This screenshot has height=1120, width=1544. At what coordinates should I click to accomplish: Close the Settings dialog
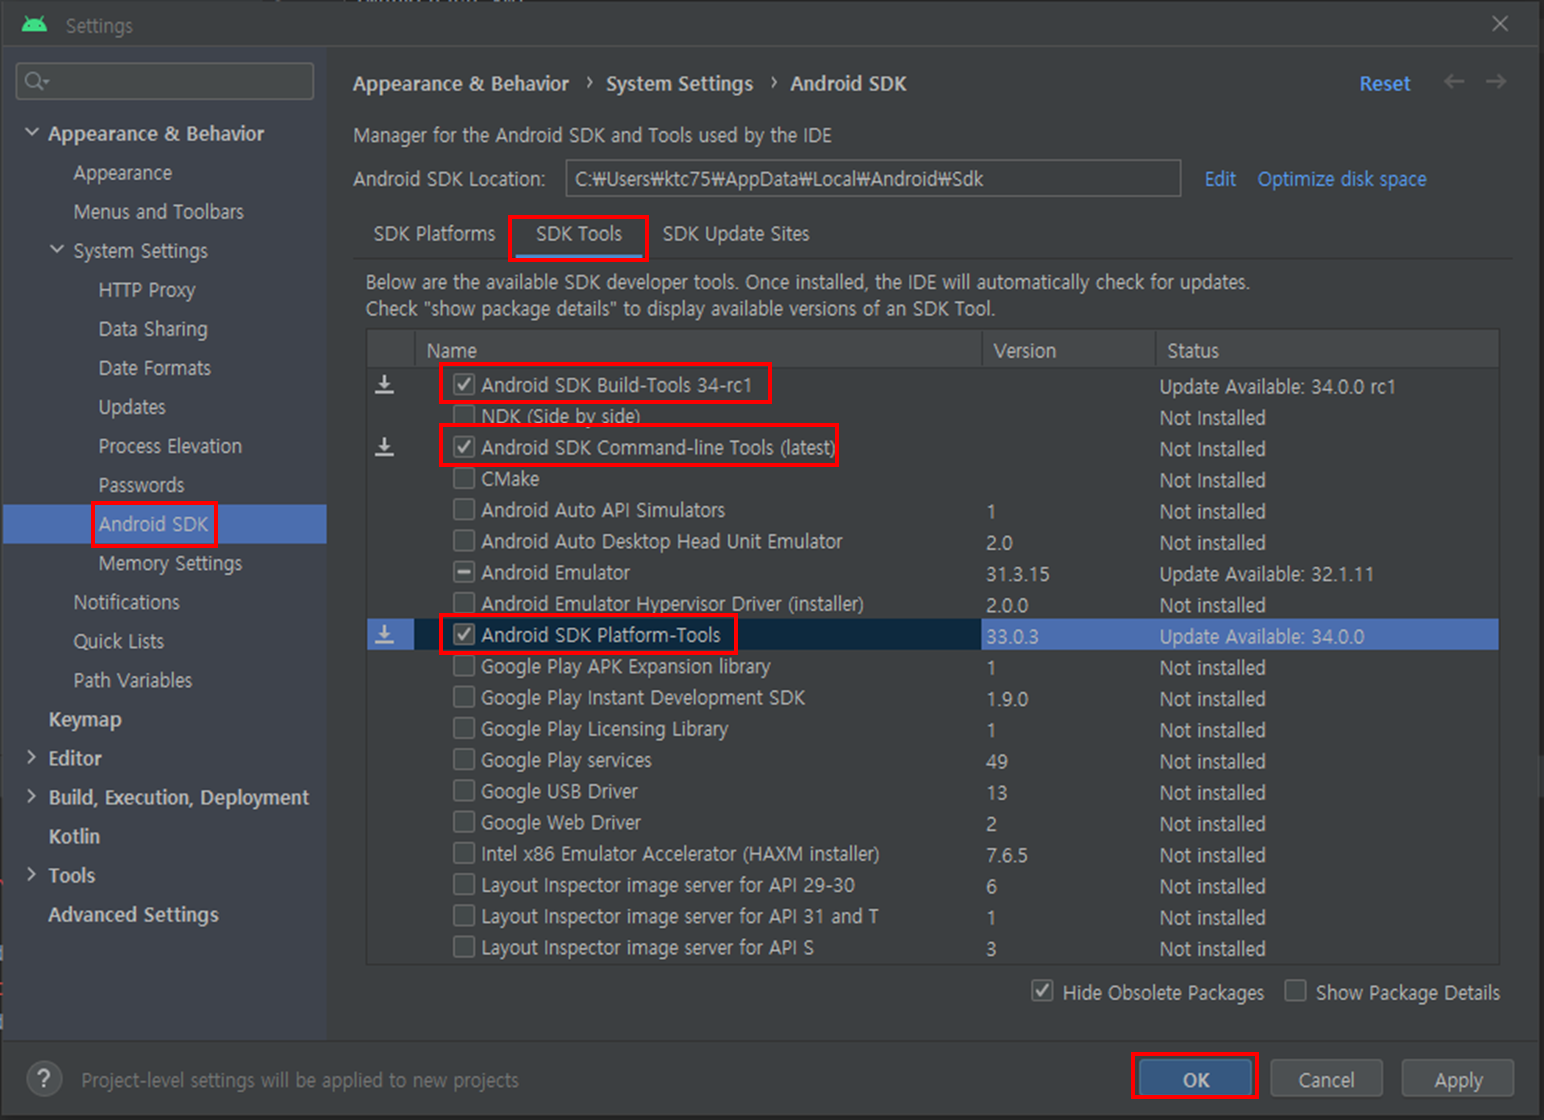(x=1500, y=23)
